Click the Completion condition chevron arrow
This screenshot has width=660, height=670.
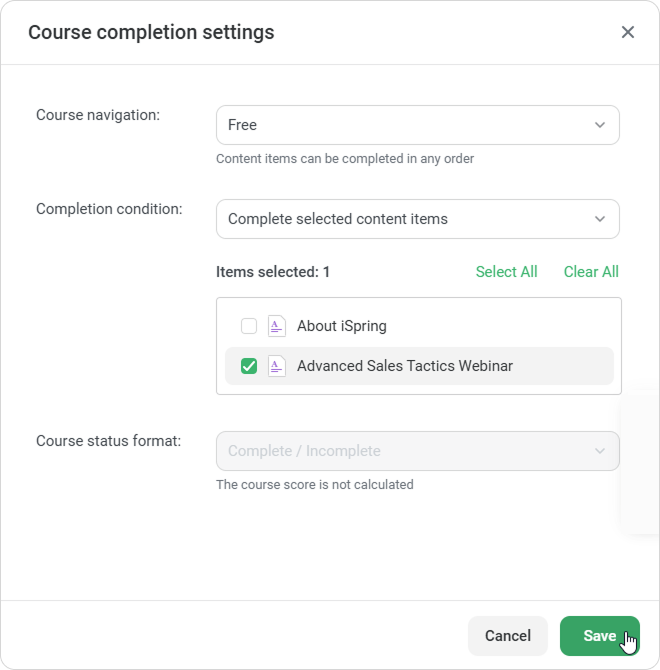pyautogui.click(x=600, y=219)
